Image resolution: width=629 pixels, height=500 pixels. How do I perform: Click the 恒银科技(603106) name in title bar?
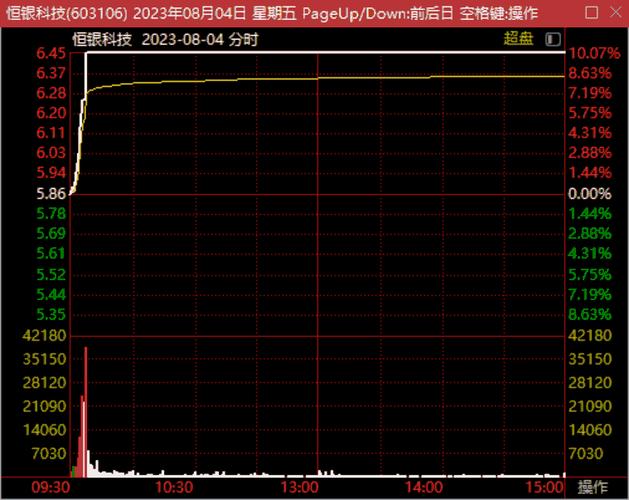(x=64, y=13)
